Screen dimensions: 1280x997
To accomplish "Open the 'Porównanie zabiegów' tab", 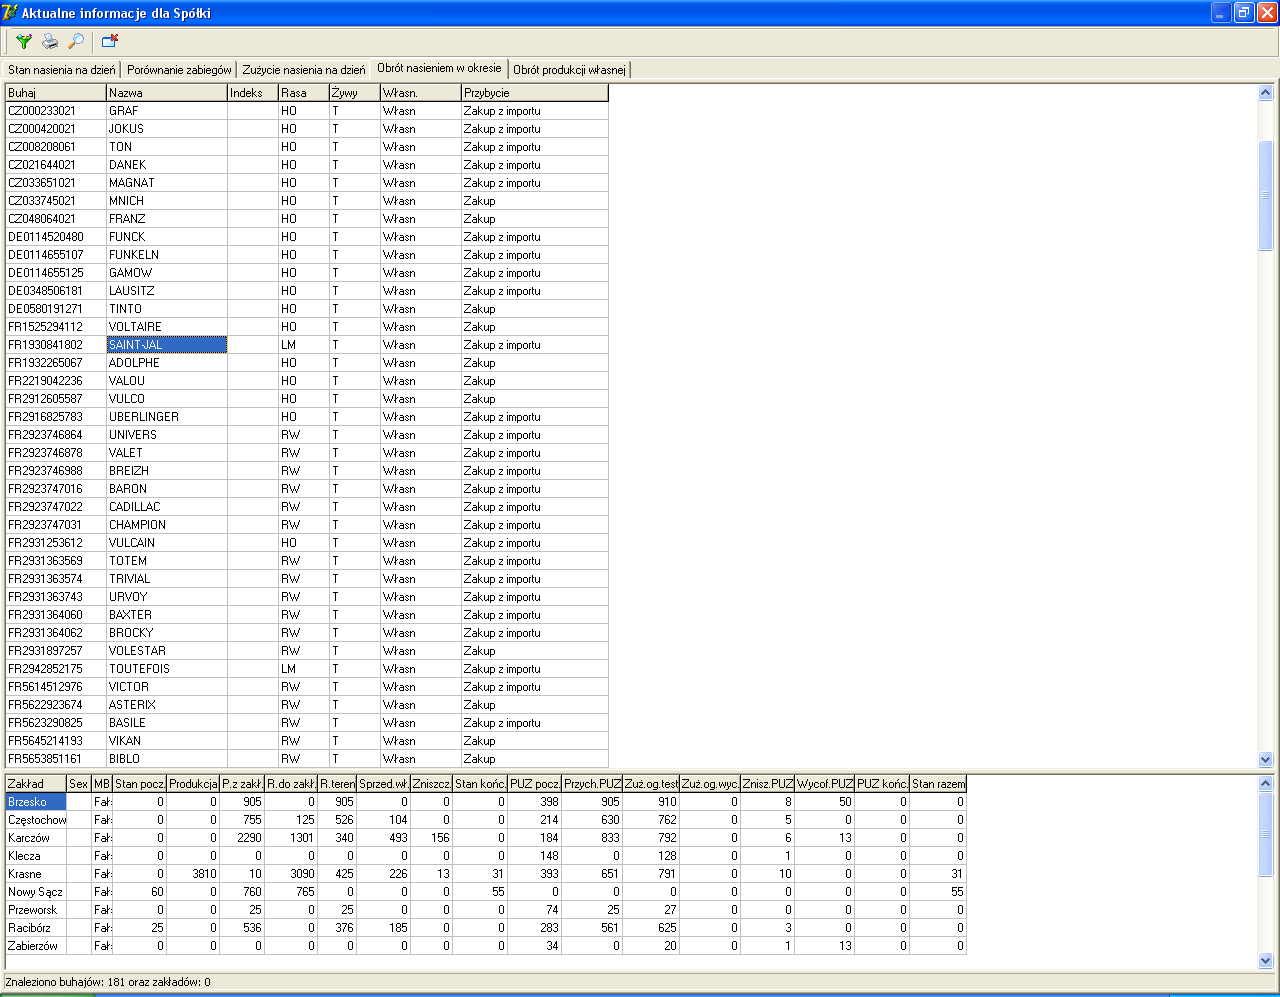I will tap(180, 70).
